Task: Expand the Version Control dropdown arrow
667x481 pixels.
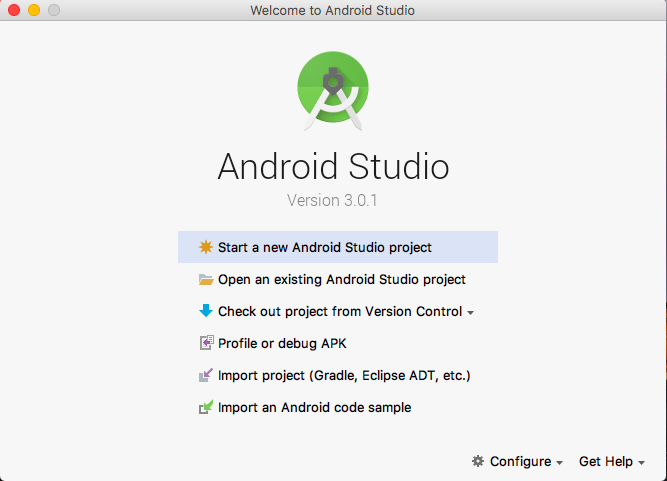Action: (470, 313)
